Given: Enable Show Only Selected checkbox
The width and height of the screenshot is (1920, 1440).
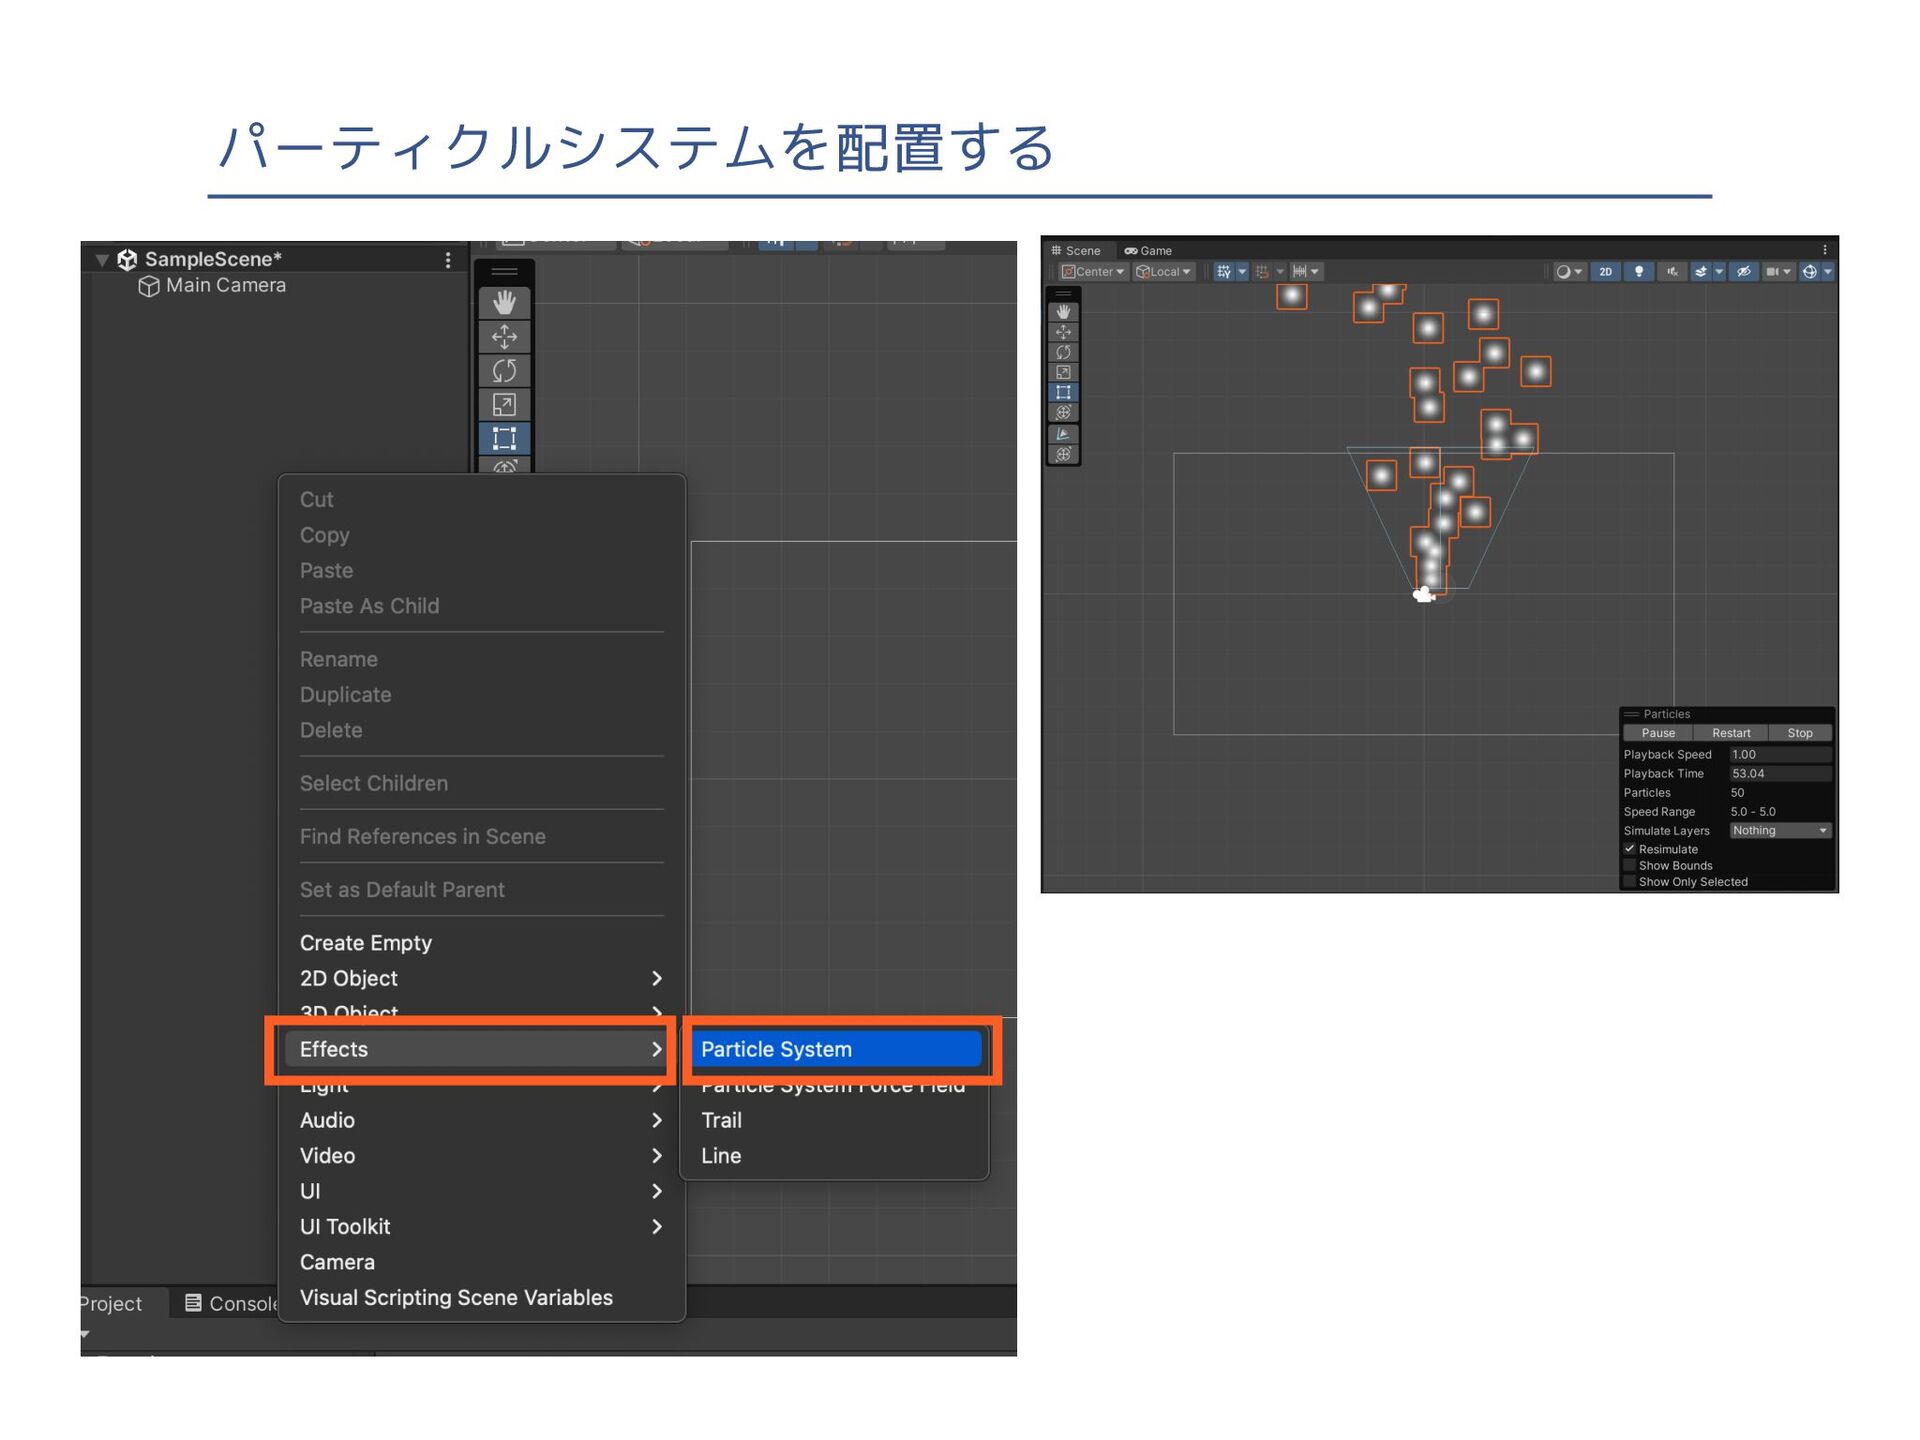Looking at the screenshot, I should point(1630,882).
